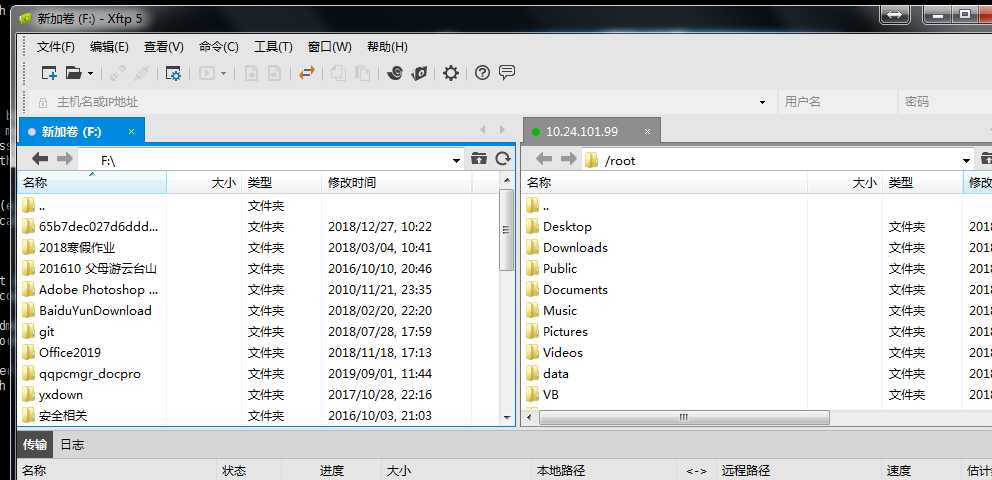
Task: Click the 用户名 input field
Action: click(838, 102)
